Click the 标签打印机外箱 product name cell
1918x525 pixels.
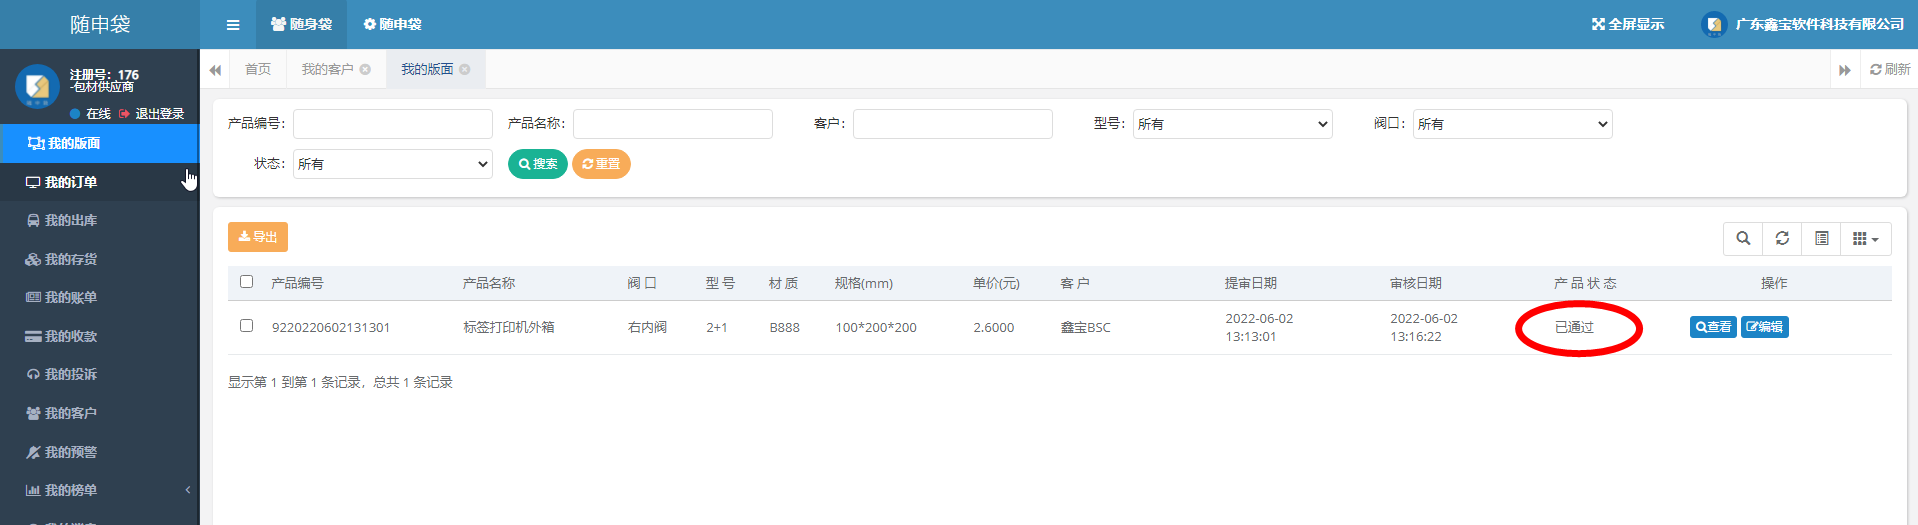509,327
